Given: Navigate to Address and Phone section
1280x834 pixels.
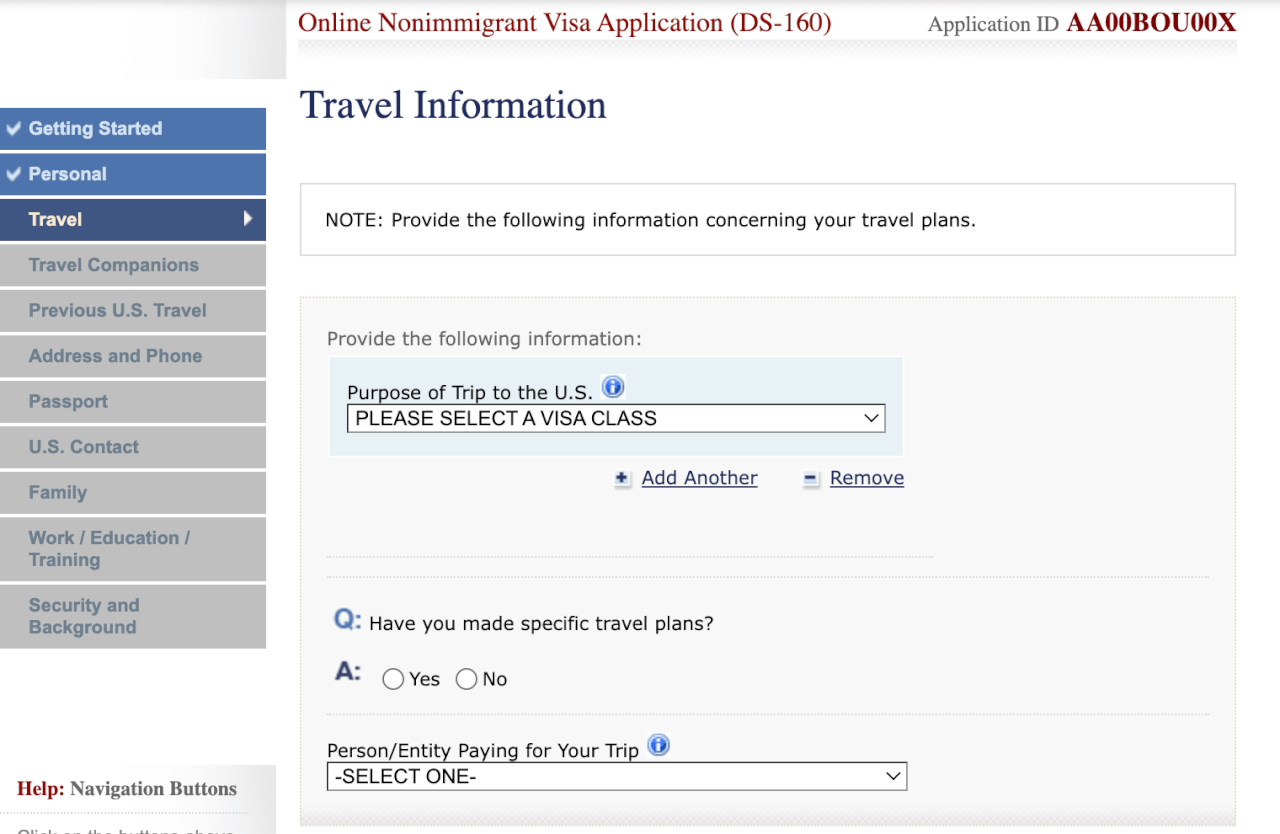Looking at the screenshot, I should (116, 356).
